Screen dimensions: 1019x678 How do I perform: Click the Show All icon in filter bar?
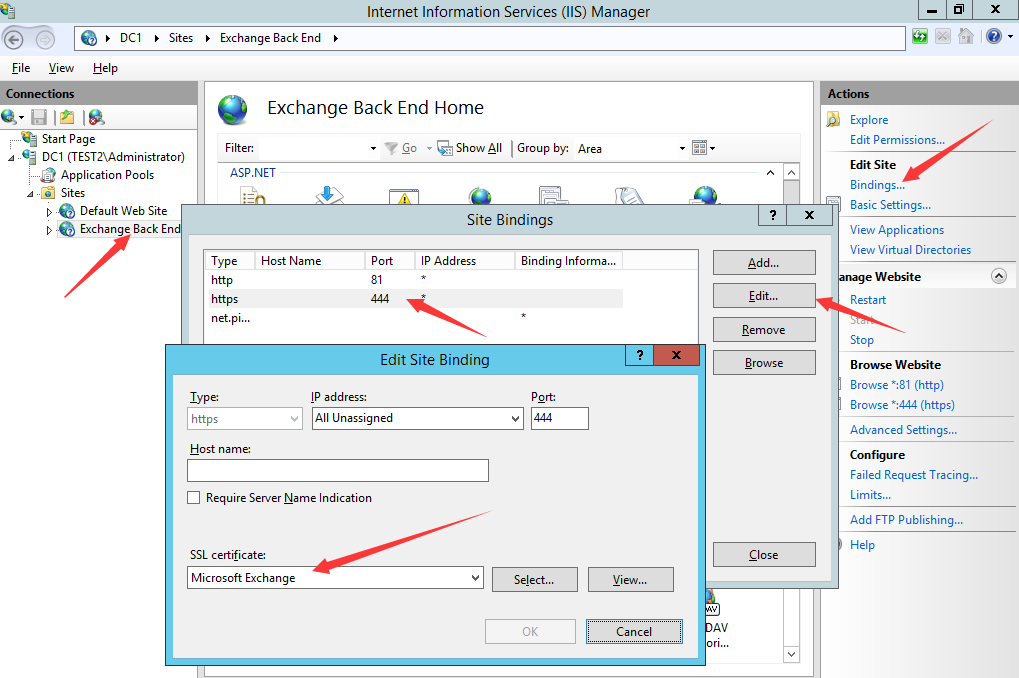pos(445,148)
